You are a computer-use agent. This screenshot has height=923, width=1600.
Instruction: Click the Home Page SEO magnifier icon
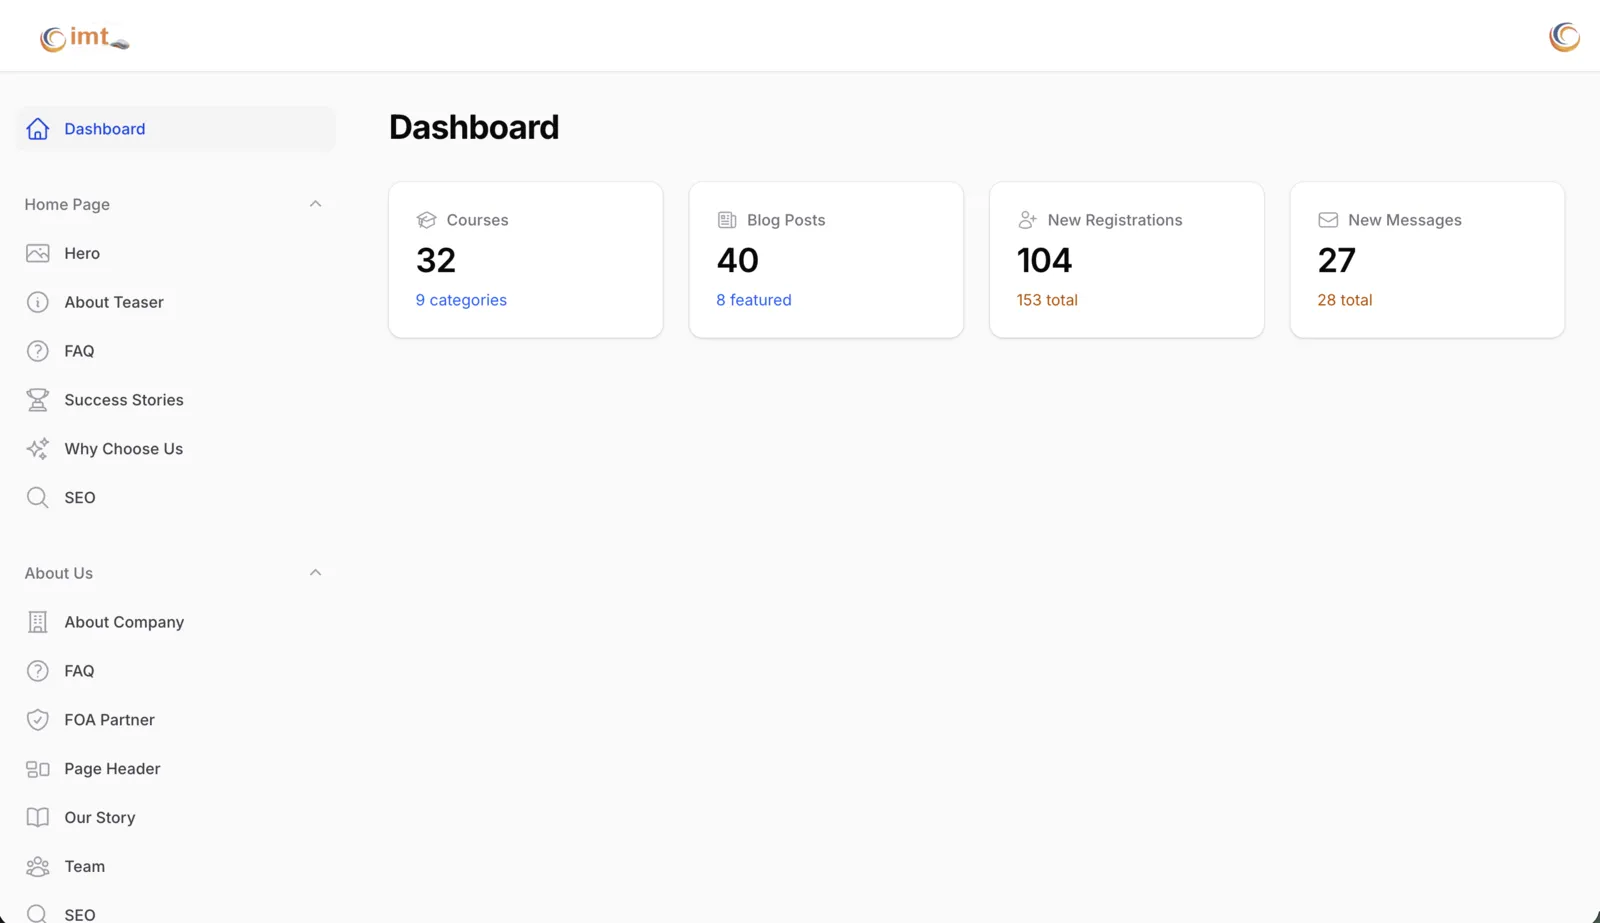[38, 498]
